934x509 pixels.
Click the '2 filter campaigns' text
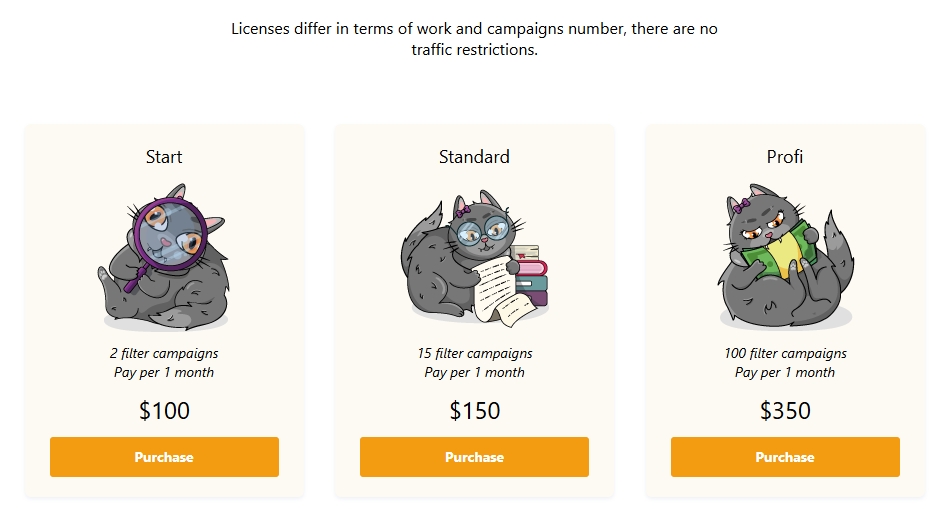point(164,354)
